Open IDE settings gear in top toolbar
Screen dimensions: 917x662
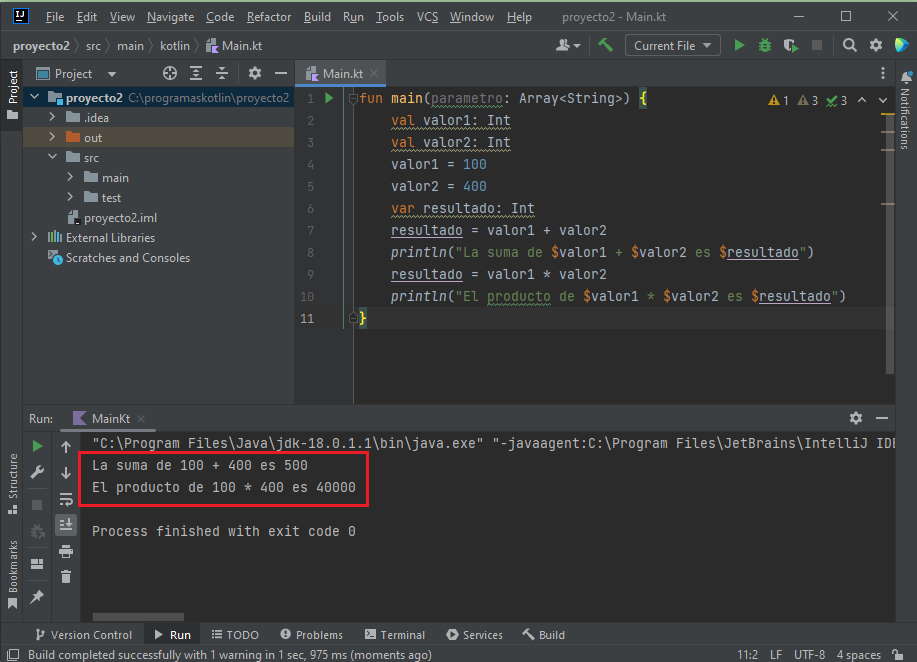click(x=875, y=46)
